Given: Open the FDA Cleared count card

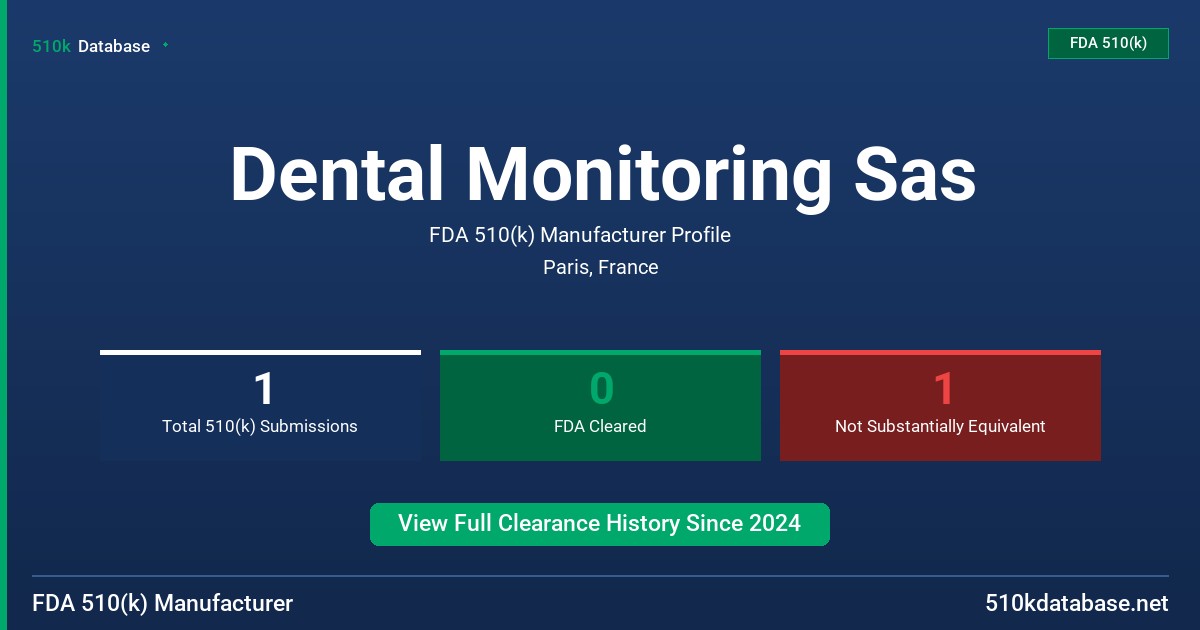Looking at the screenshot, I should pos(600,405).
